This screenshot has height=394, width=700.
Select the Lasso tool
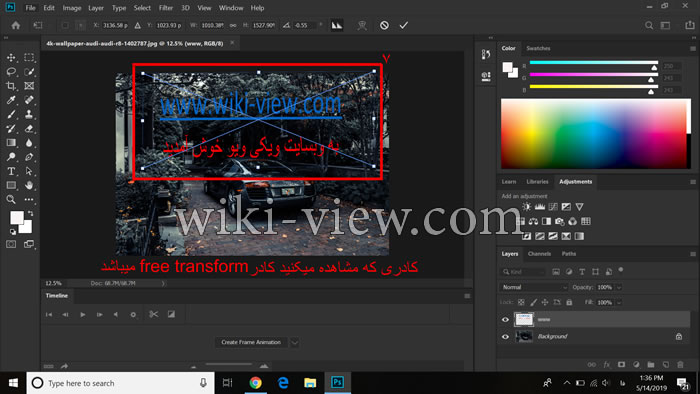[x=11, y=72]
